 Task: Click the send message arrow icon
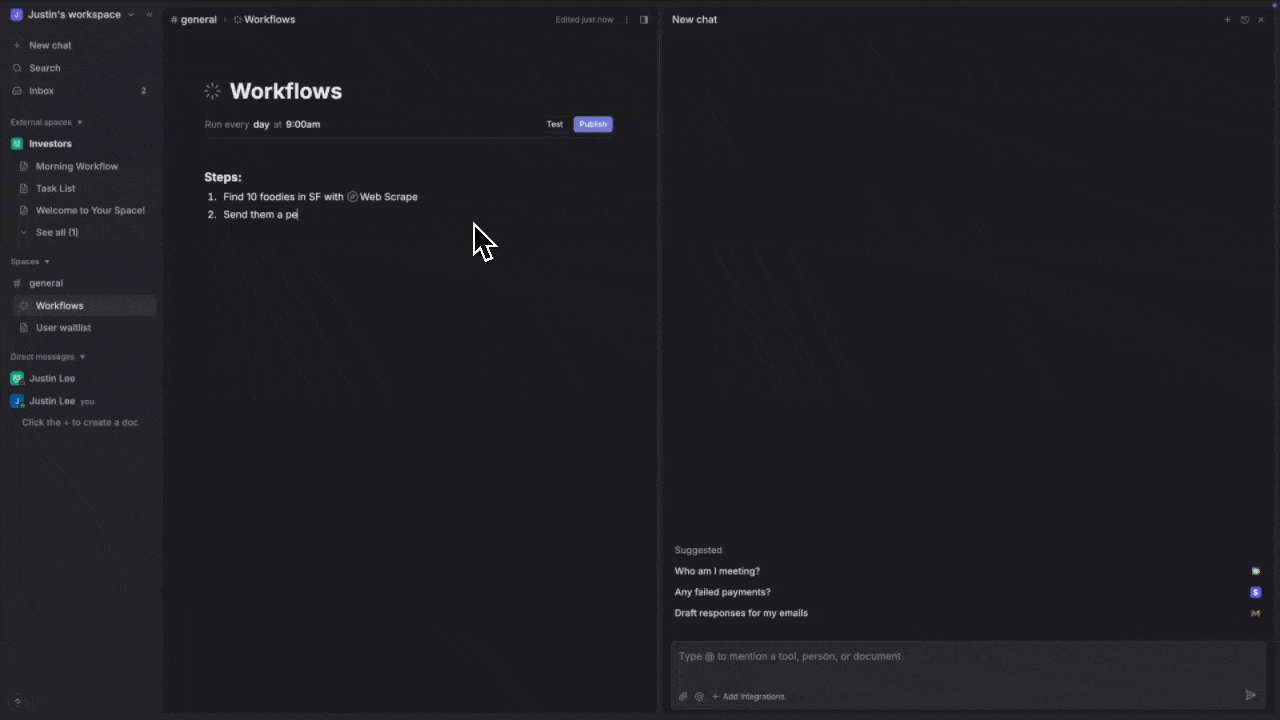click(x=1250, y=695)
